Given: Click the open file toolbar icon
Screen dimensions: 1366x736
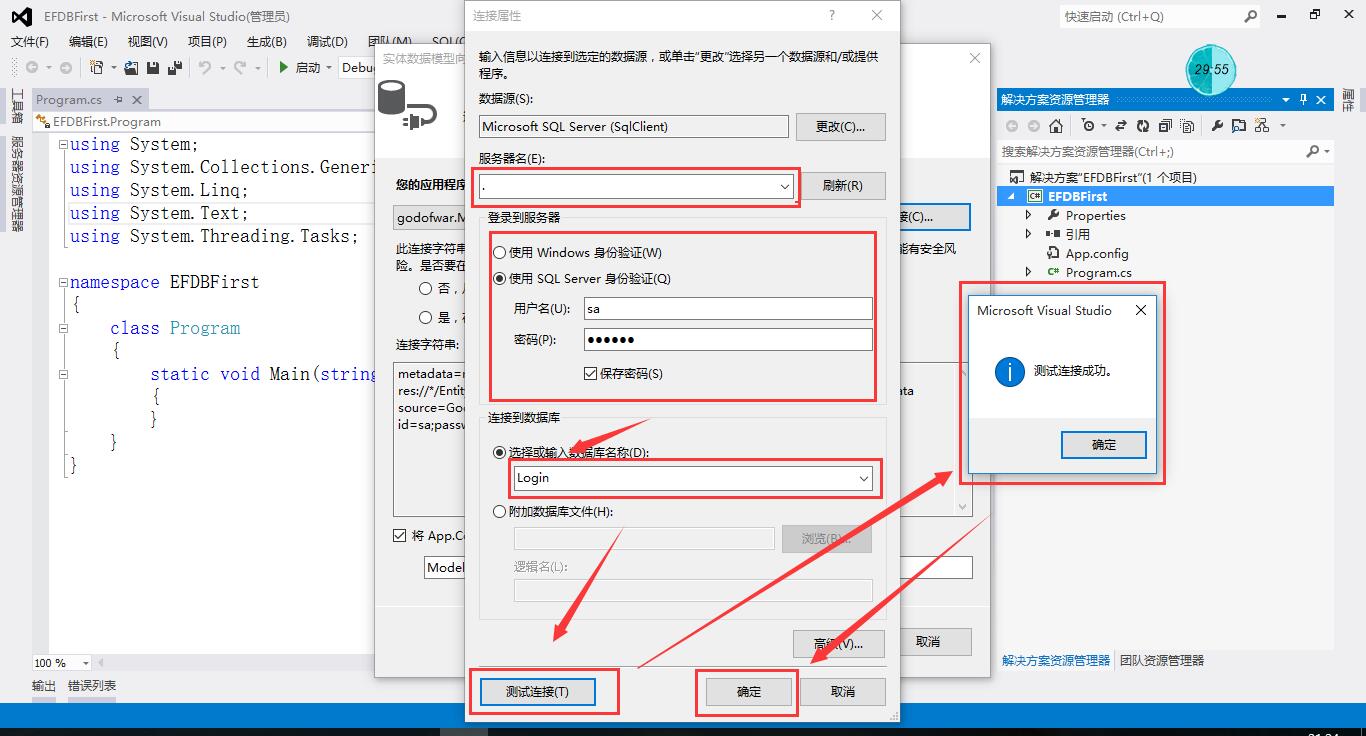Looking at the screenshot, I should click(x=131, y=67).
